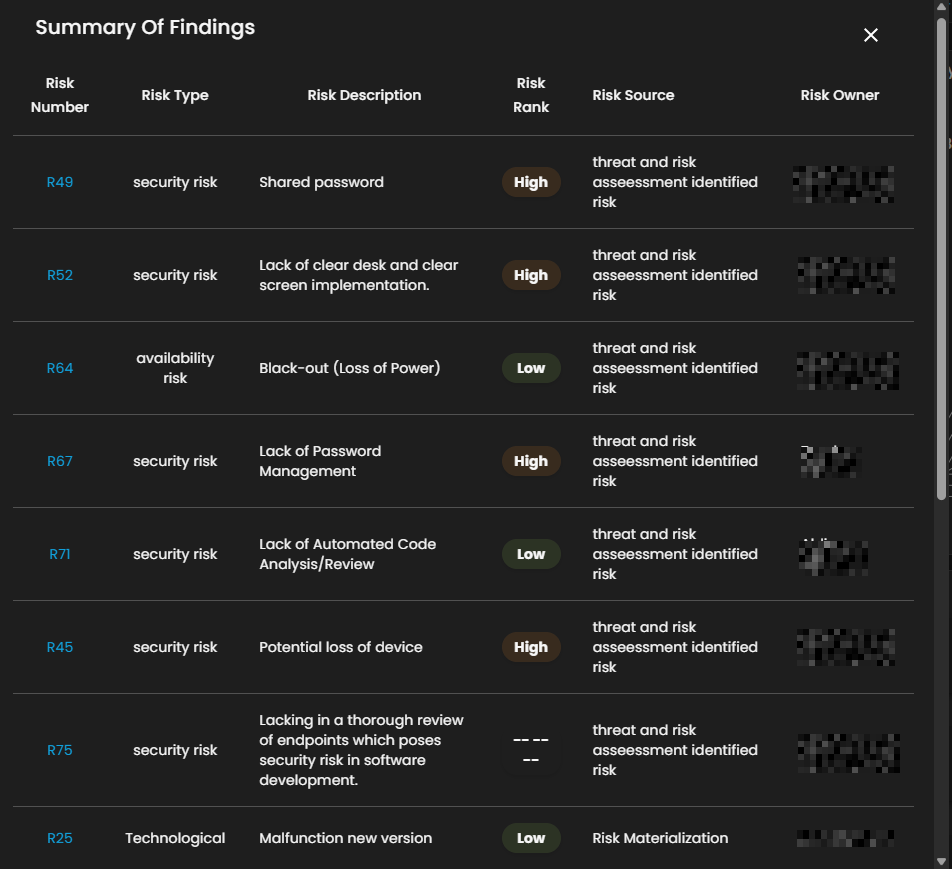The height and width of the screenshot is (869, 952).
Task: Open risk number R52 link
Action: click(x=60, y=275)
